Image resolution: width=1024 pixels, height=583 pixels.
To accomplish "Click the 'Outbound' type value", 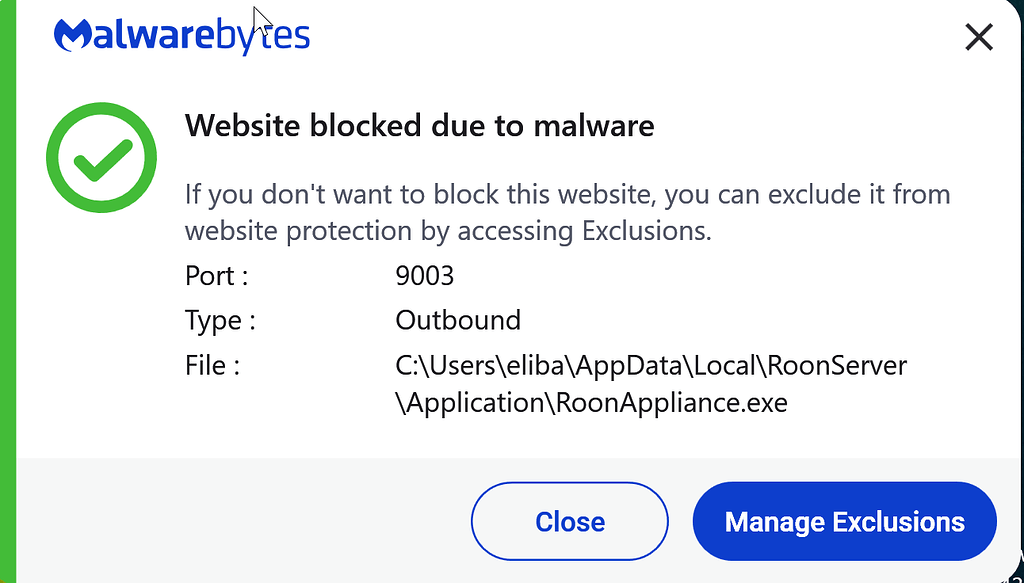I will pos(458,320).
